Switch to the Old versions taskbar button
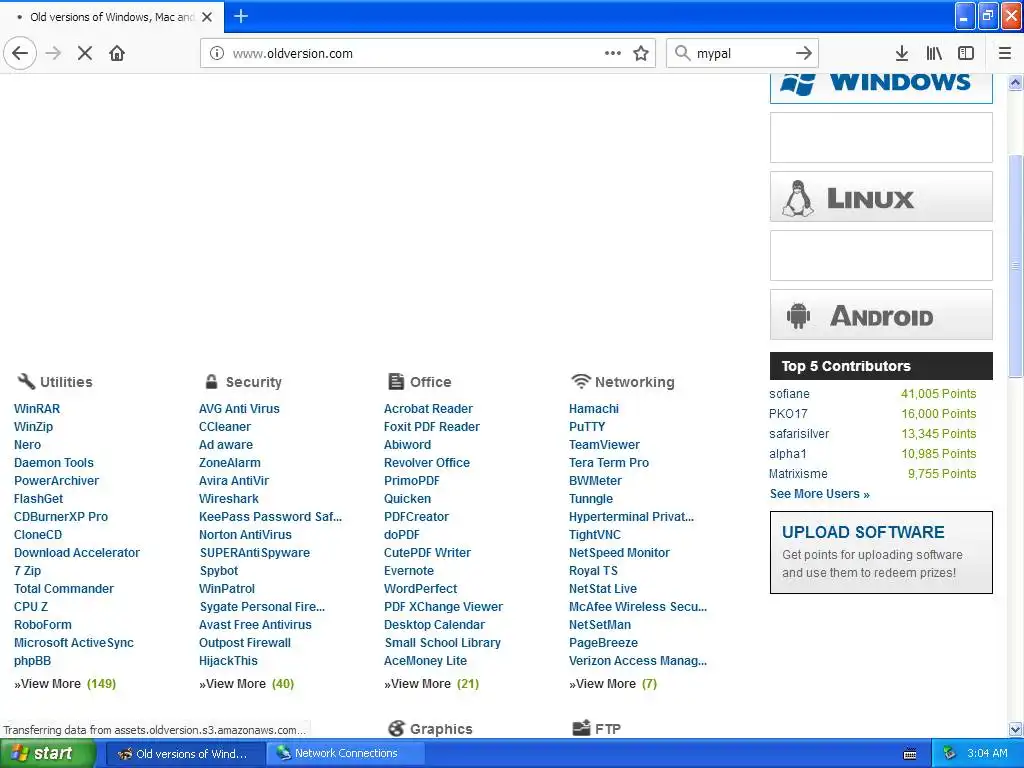 pos(185,753)
